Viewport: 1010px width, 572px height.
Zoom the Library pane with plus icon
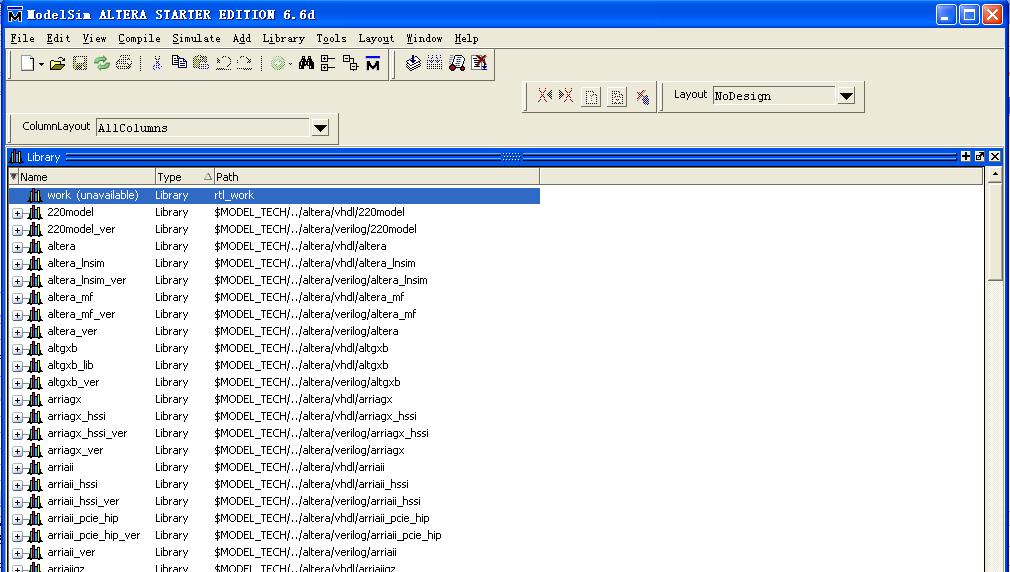[x=966, y=157]
